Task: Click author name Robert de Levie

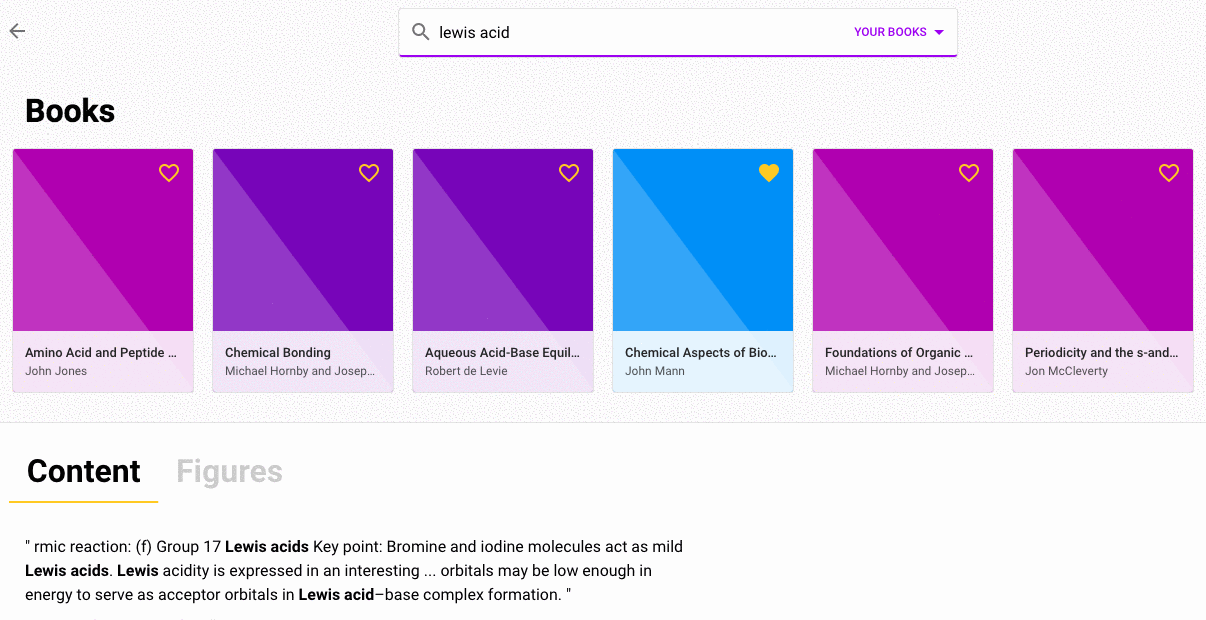Action: [466, 371]
